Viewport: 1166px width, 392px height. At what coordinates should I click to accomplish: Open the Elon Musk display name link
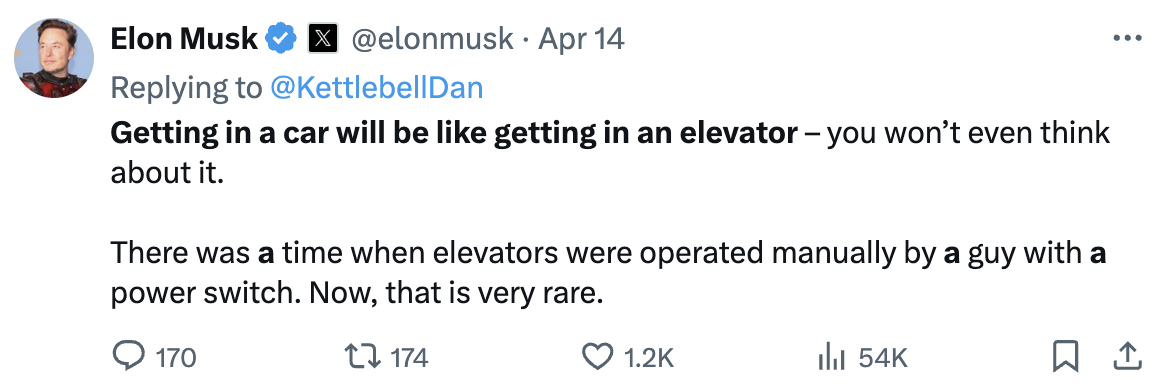coord(184,38)
